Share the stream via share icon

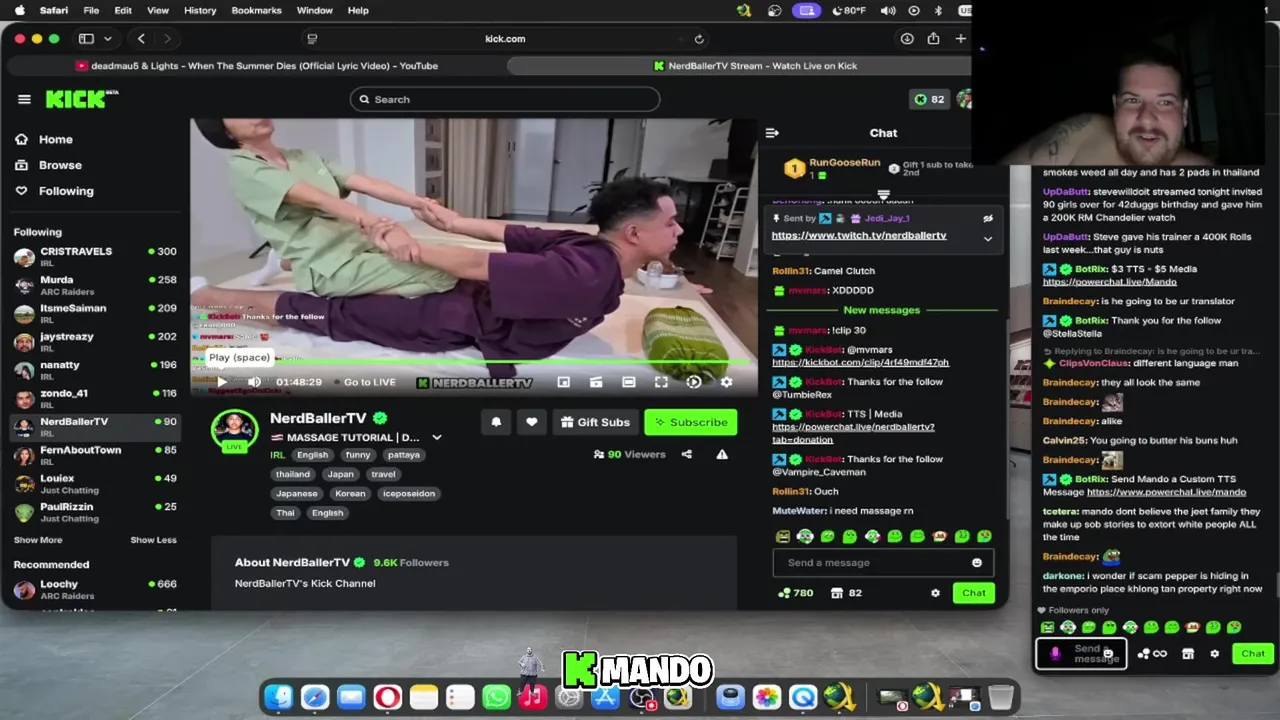(686, 454)
